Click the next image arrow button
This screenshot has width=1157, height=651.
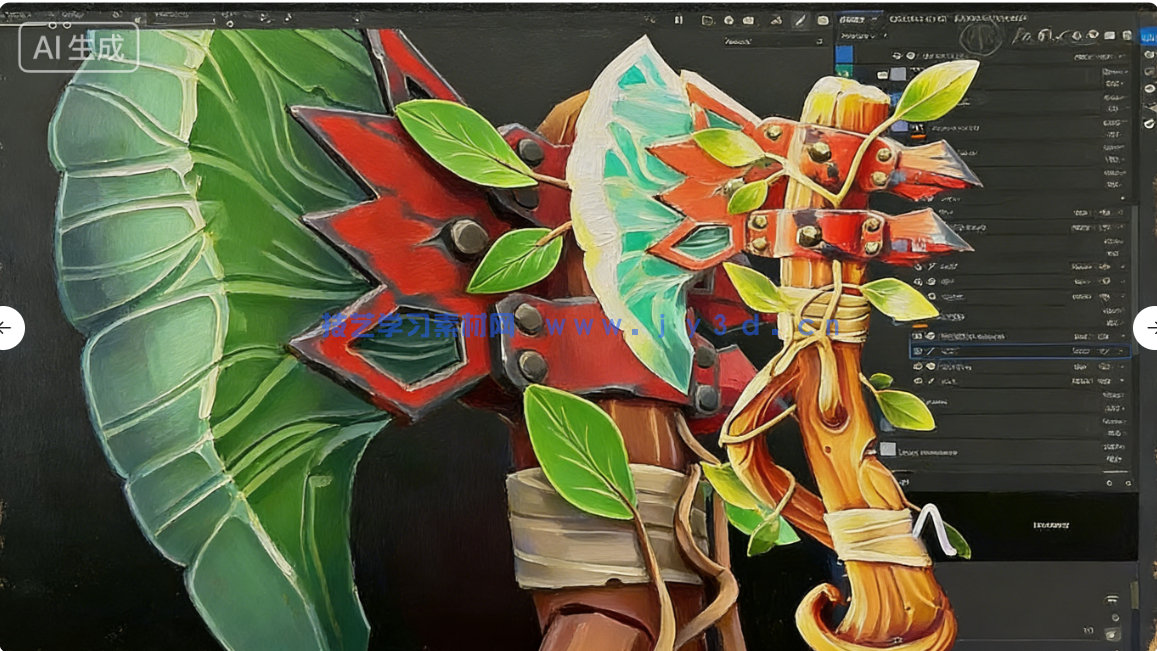point(1149,328)
